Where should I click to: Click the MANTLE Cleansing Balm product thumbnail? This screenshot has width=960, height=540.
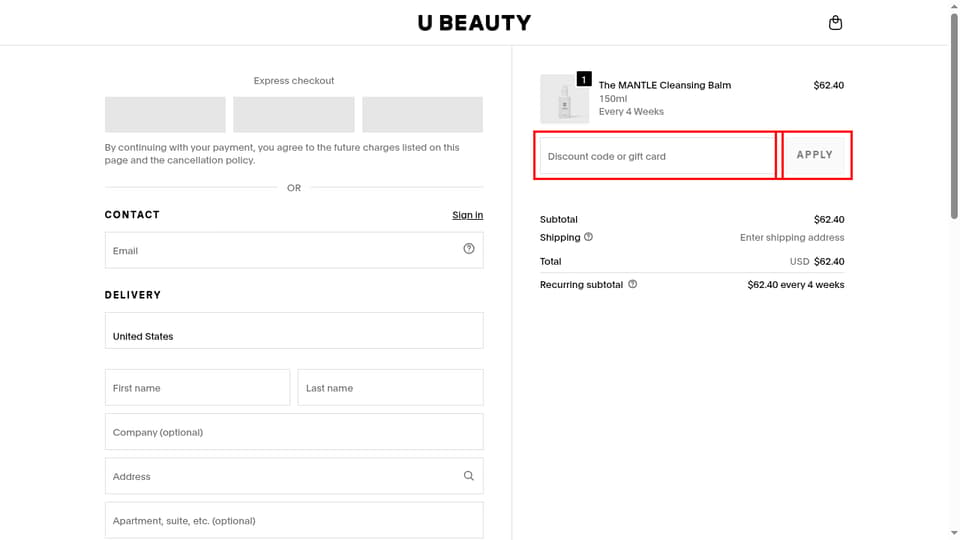[x=564, y=99]
